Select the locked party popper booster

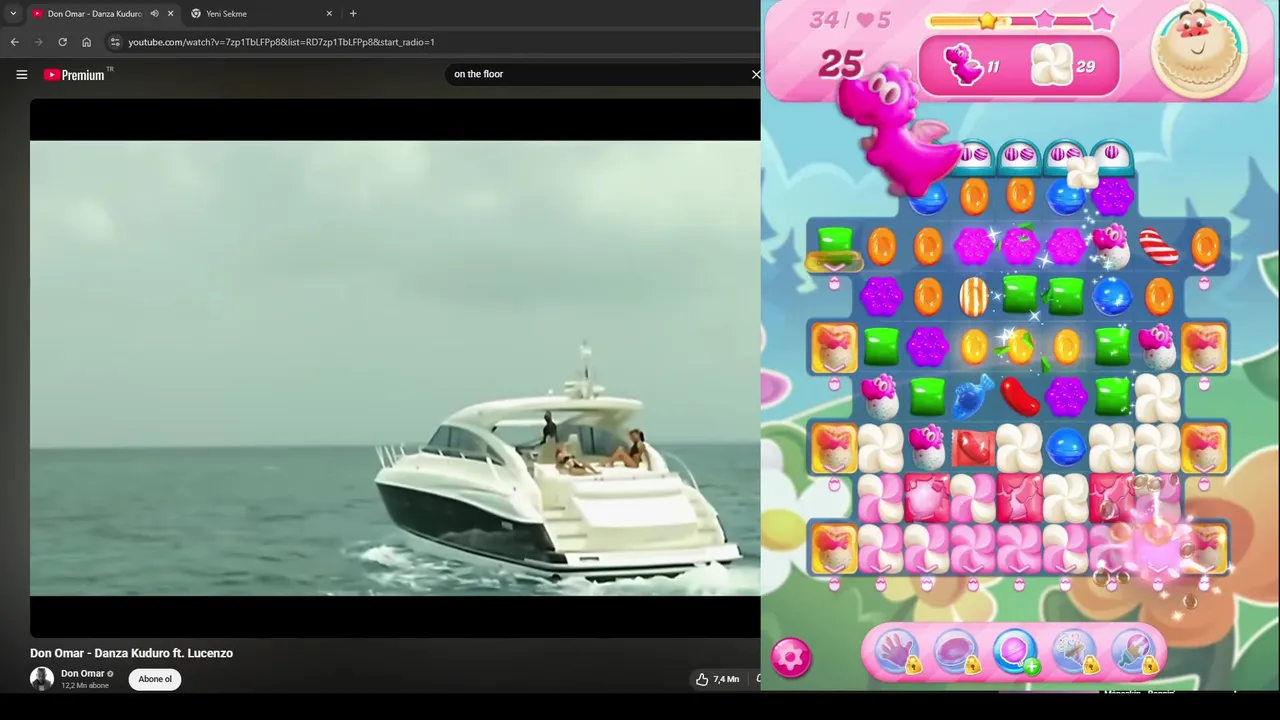[x=1074, y=652]
